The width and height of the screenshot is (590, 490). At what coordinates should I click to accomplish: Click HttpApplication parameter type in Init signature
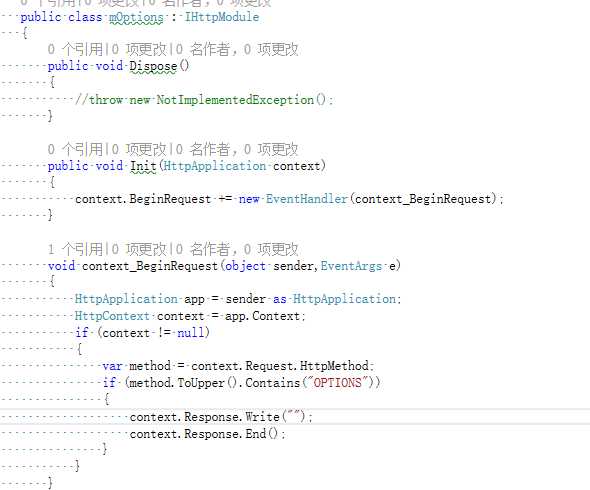[x=215, y=166]
